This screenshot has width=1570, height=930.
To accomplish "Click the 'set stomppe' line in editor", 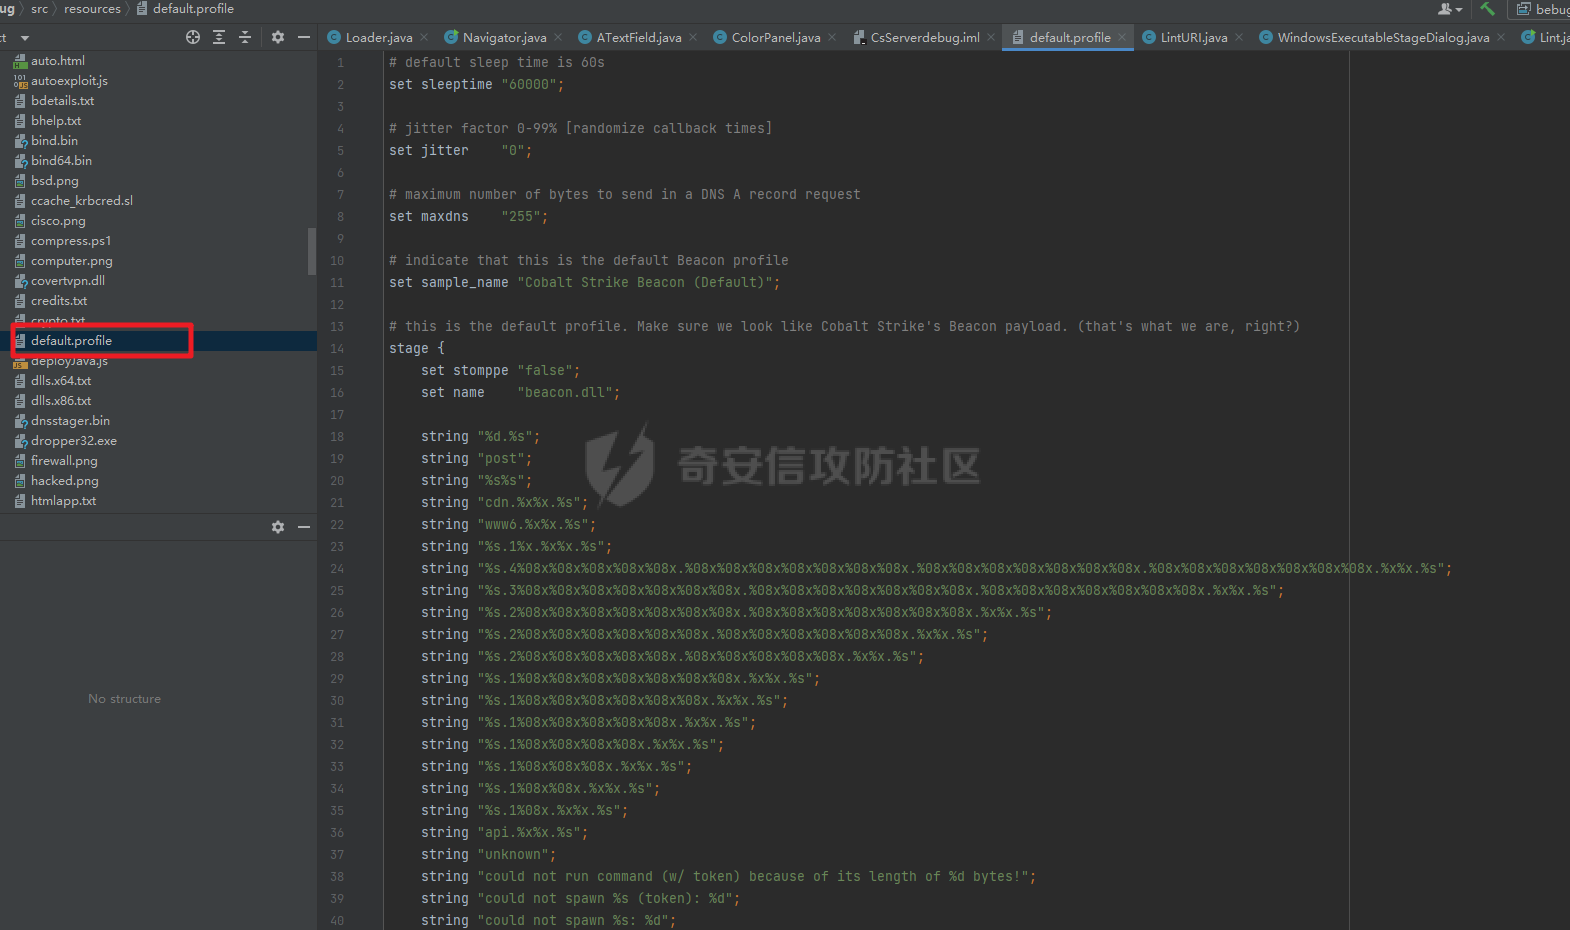I will click(x=501, y=371).
